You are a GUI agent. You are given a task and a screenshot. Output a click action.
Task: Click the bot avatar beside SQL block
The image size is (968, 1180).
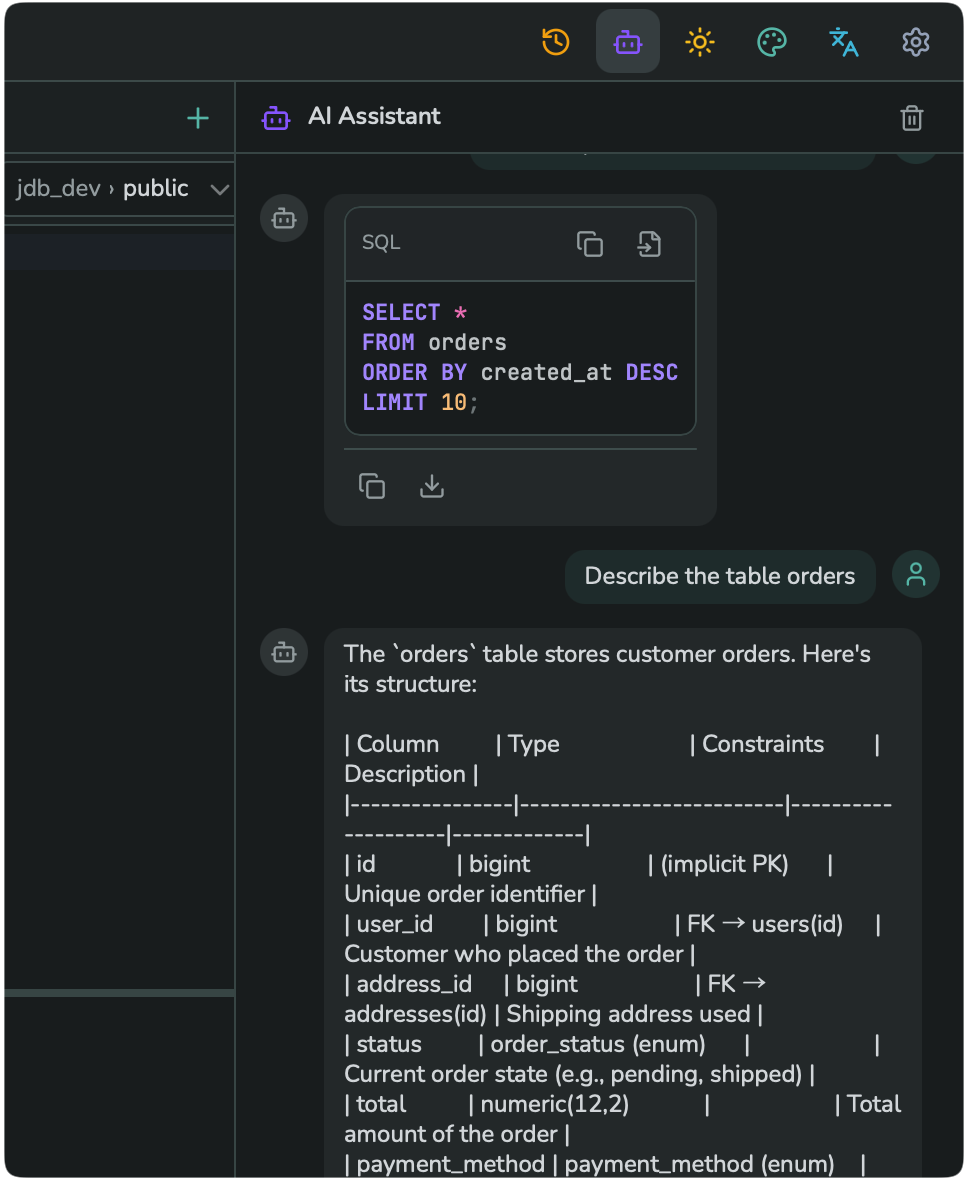point(284,218)
